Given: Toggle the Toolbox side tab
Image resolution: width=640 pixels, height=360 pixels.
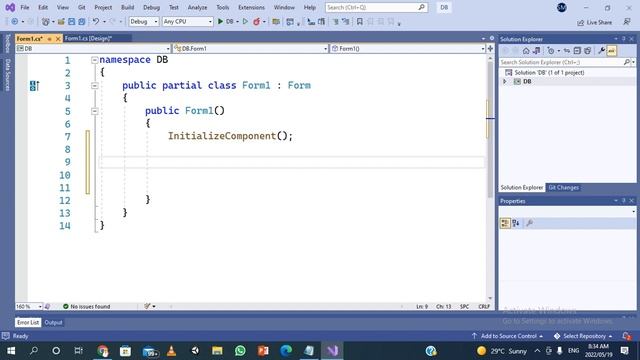Looking at the screenshot, I should pos(7,43).
